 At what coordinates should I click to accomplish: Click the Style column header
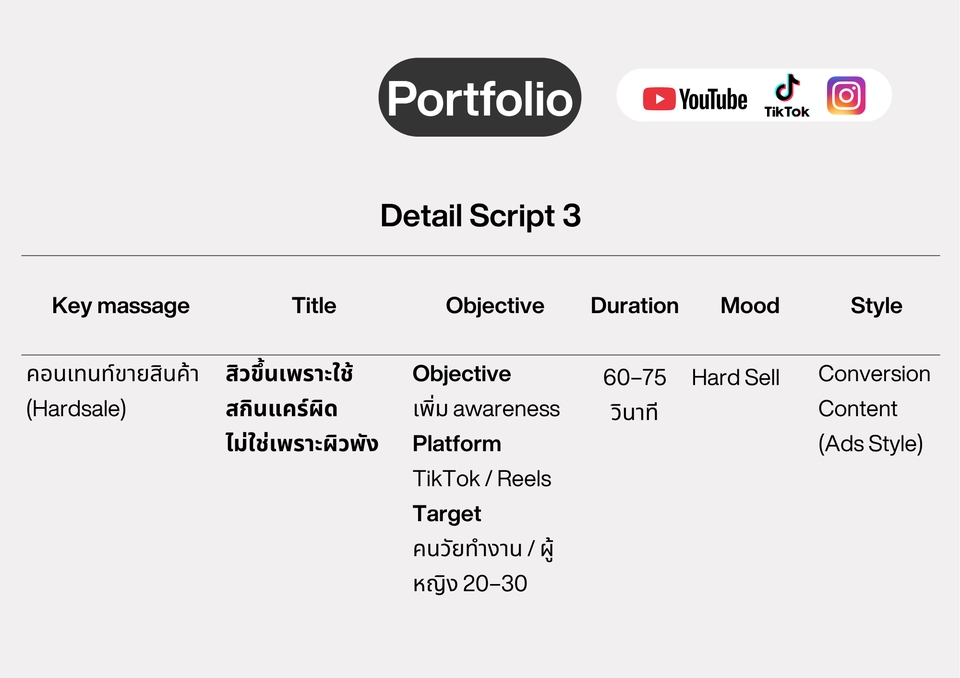(876, 306)
